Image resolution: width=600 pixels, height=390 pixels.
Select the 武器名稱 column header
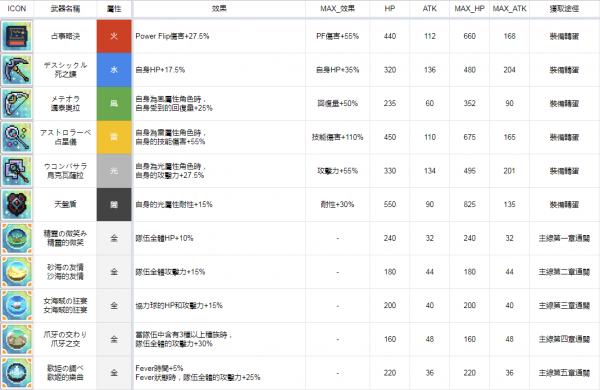[65, 8]
